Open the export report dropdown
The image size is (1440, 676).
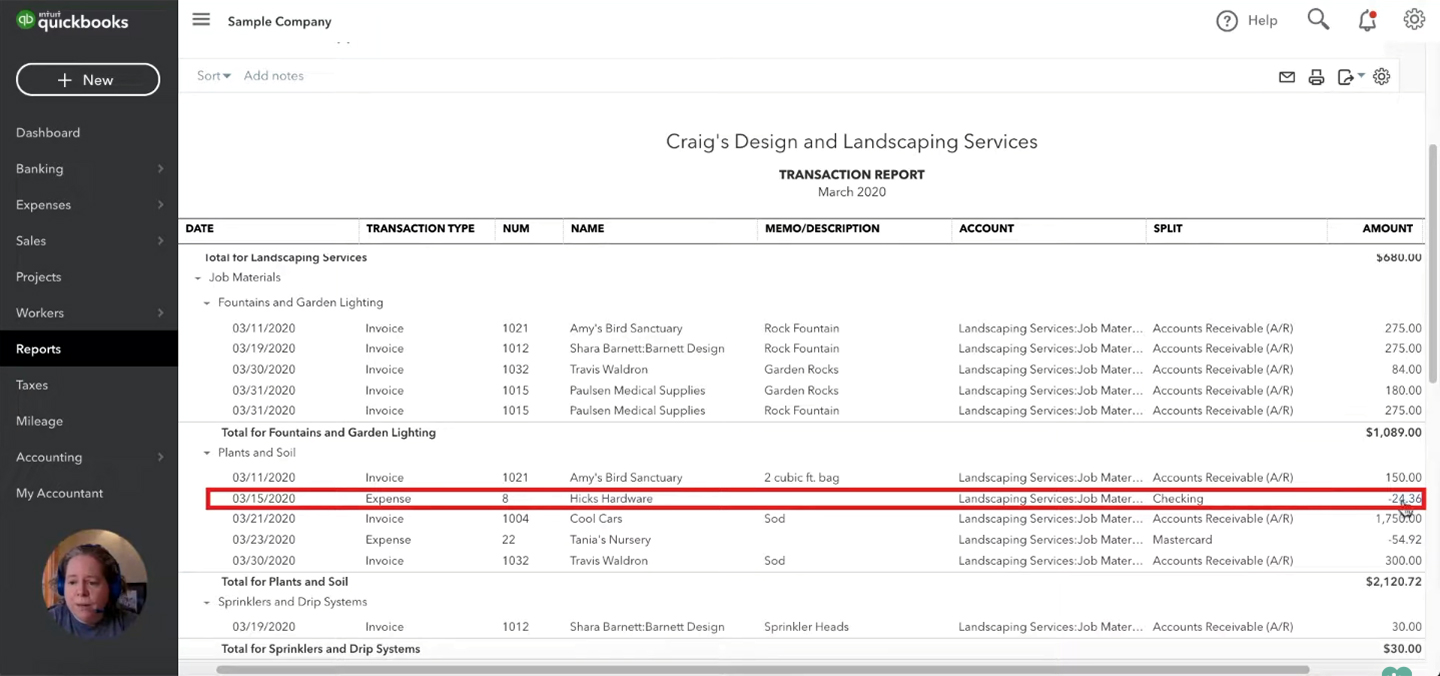point(1350,77)
